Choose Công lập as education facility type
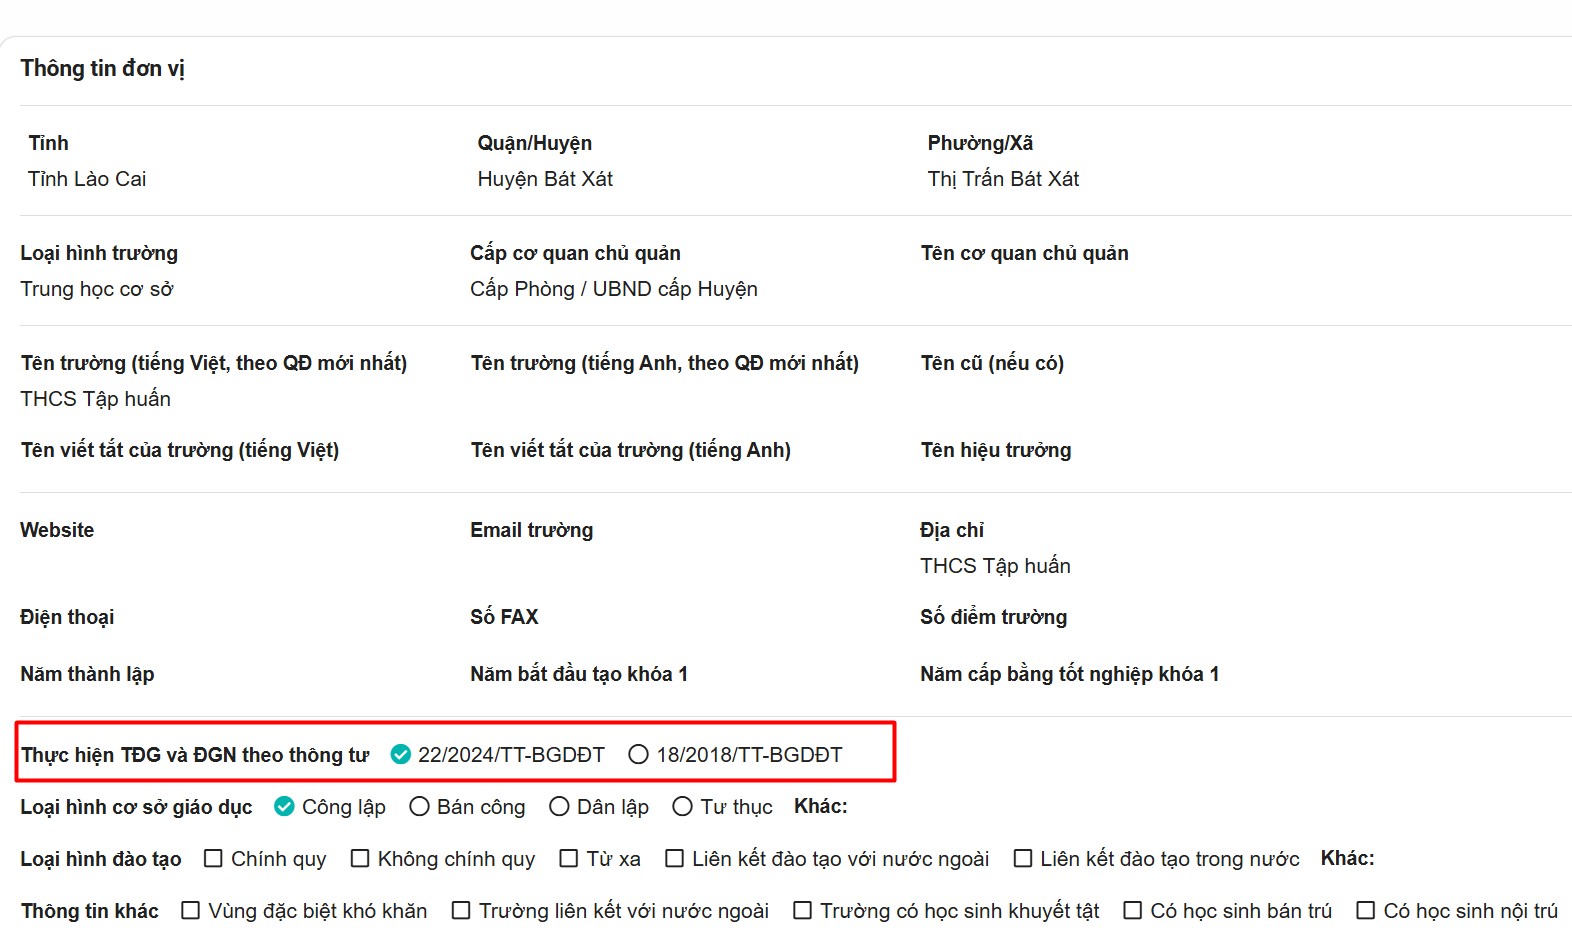 (x=284, y=807)
